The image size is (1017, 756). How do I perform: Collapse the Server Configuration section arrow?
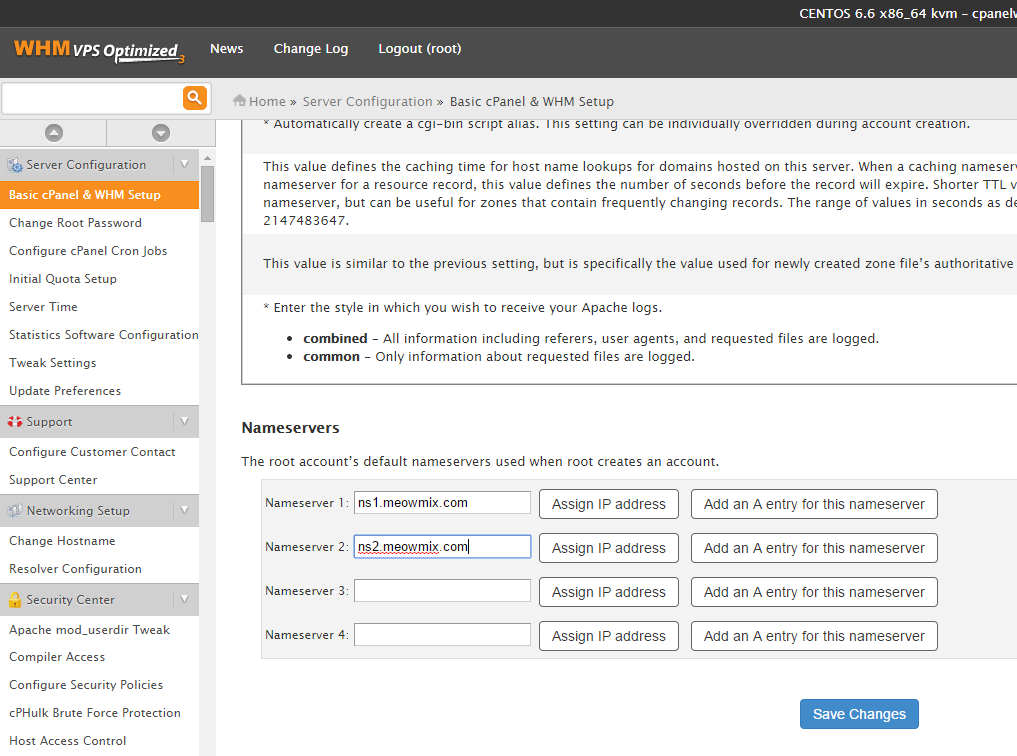tap(185, 165)
